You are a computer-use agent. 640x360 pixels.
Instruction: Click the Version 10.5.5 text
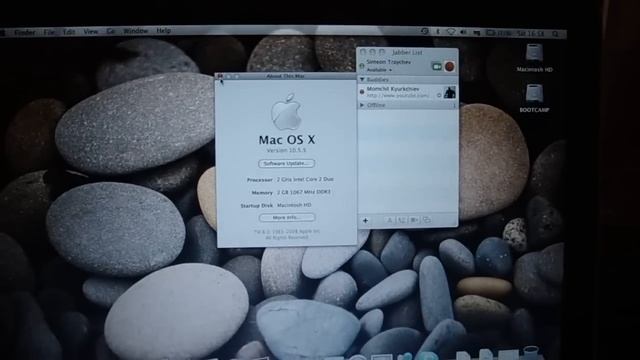pos(286,150)
